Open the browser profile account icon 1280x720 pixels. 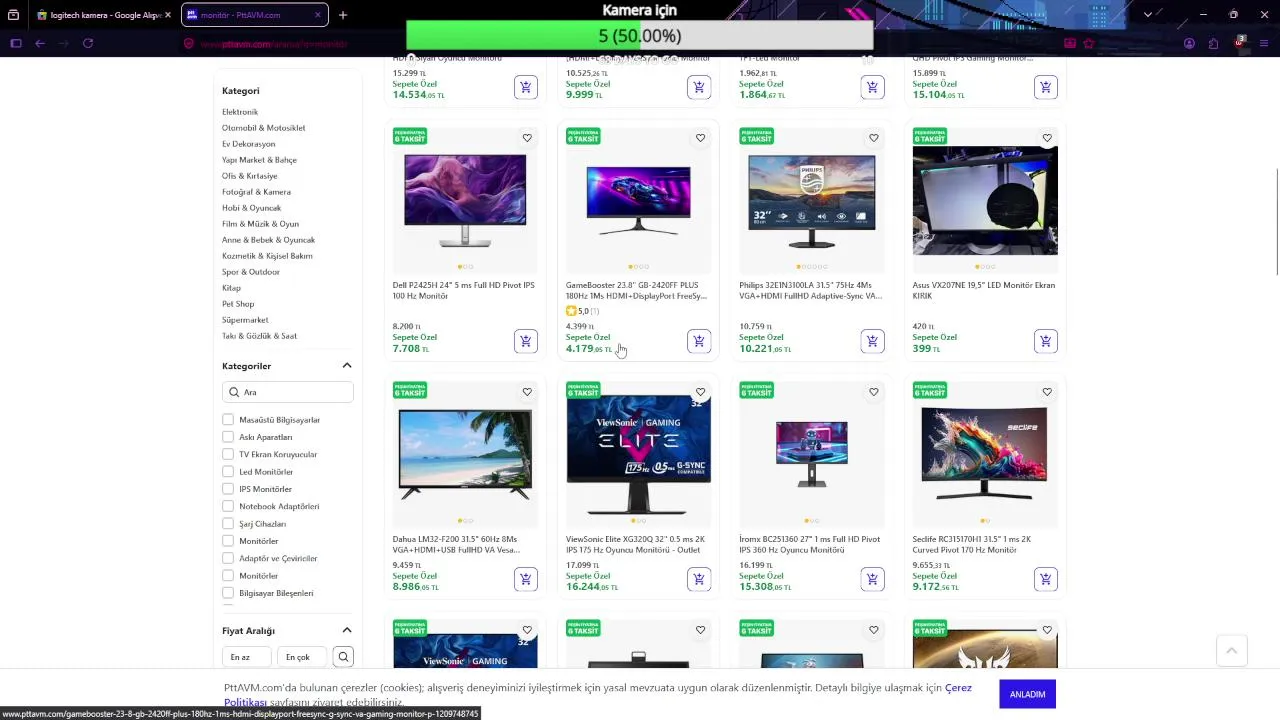click(1189, 43)
